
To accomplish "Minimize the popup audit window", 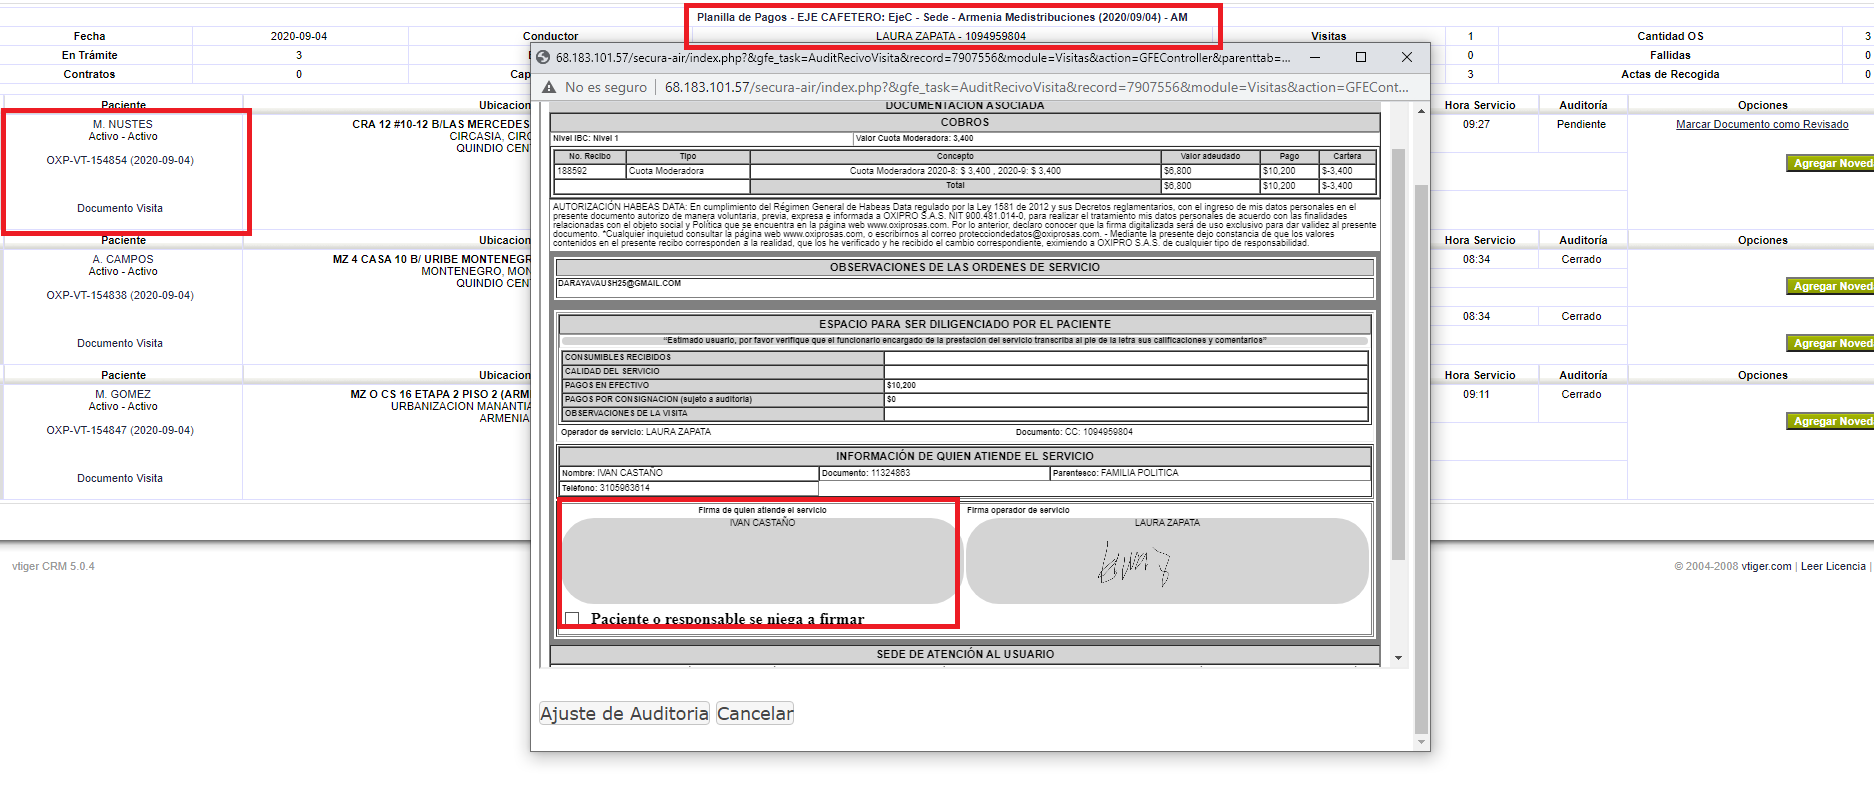I will [1315, 57].
